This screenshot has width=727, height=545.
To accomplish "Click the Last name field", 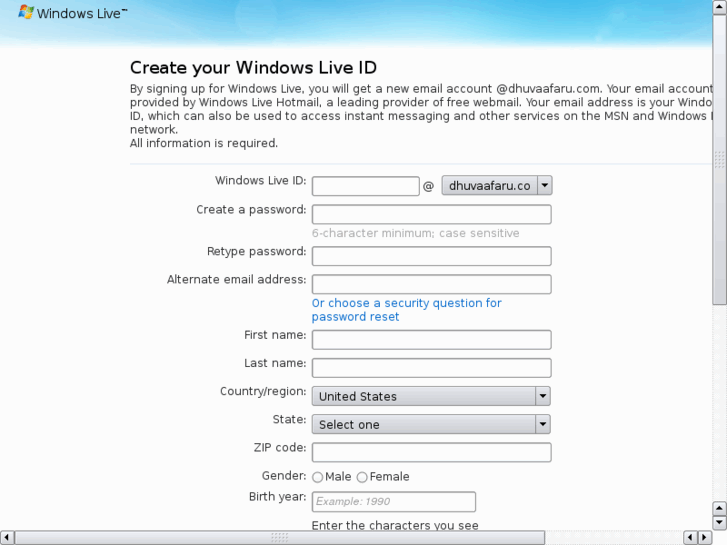I will tap(432, 368).
